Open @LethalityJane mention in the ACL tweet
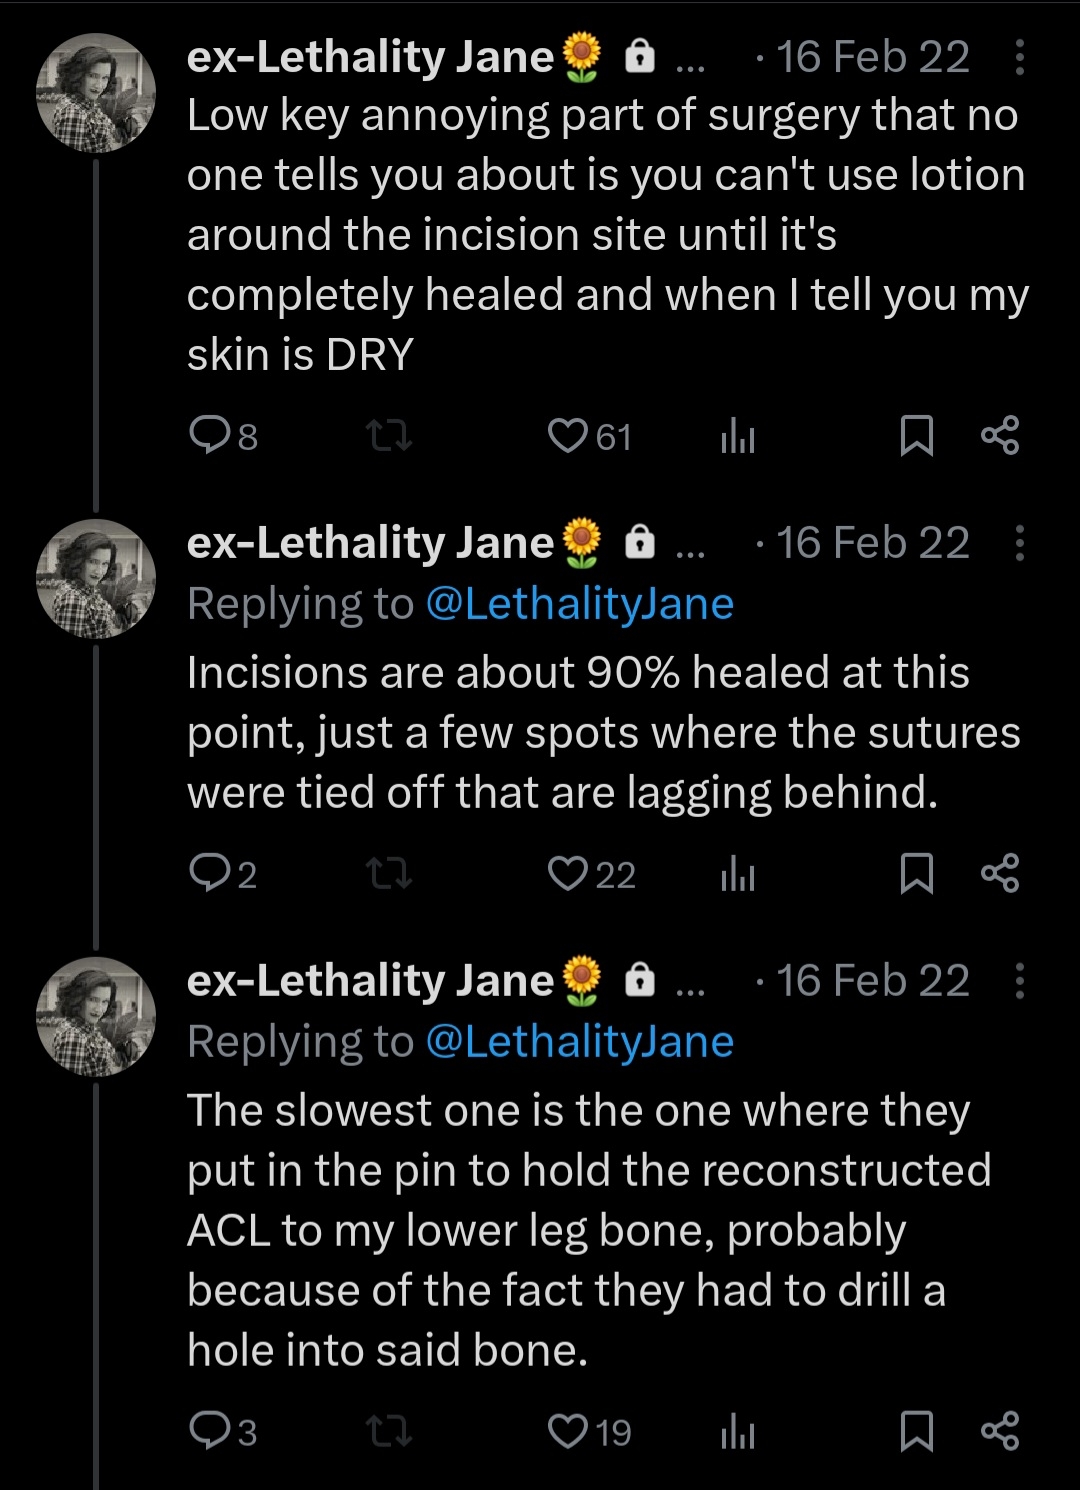 tap(580, 1042)
